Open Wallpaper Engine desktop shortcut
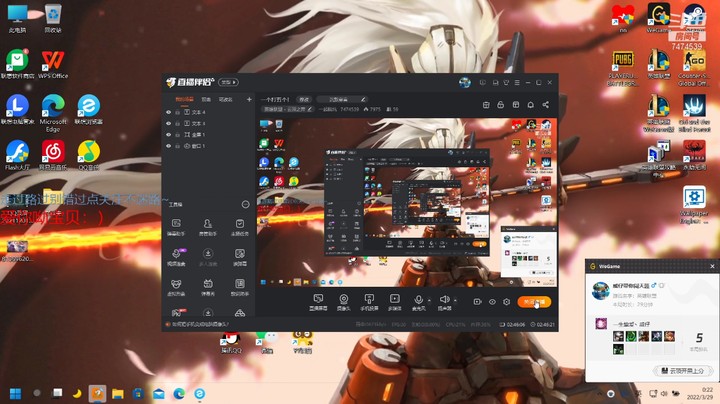720x404 pixels. 693,204
